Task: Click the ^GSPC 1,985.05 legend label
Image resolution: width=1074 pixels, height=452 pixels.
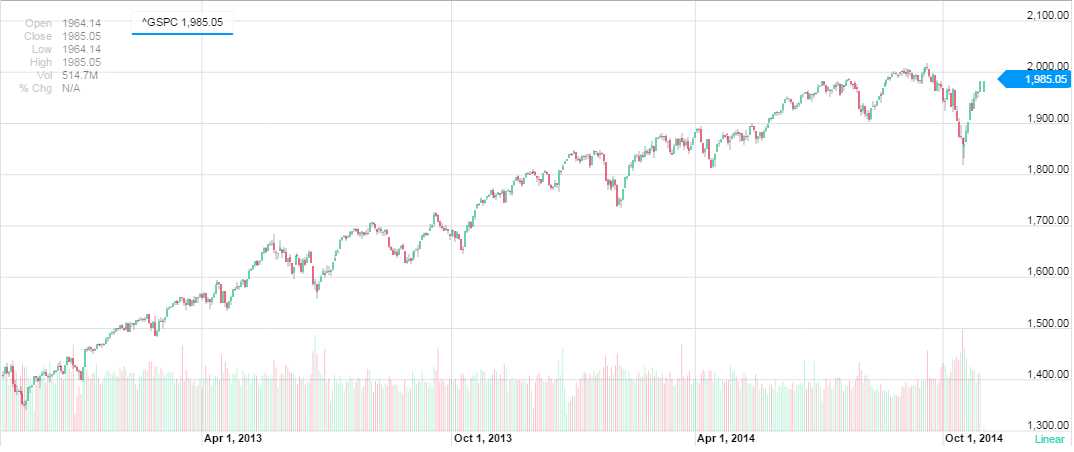Action: click(182, 22)
